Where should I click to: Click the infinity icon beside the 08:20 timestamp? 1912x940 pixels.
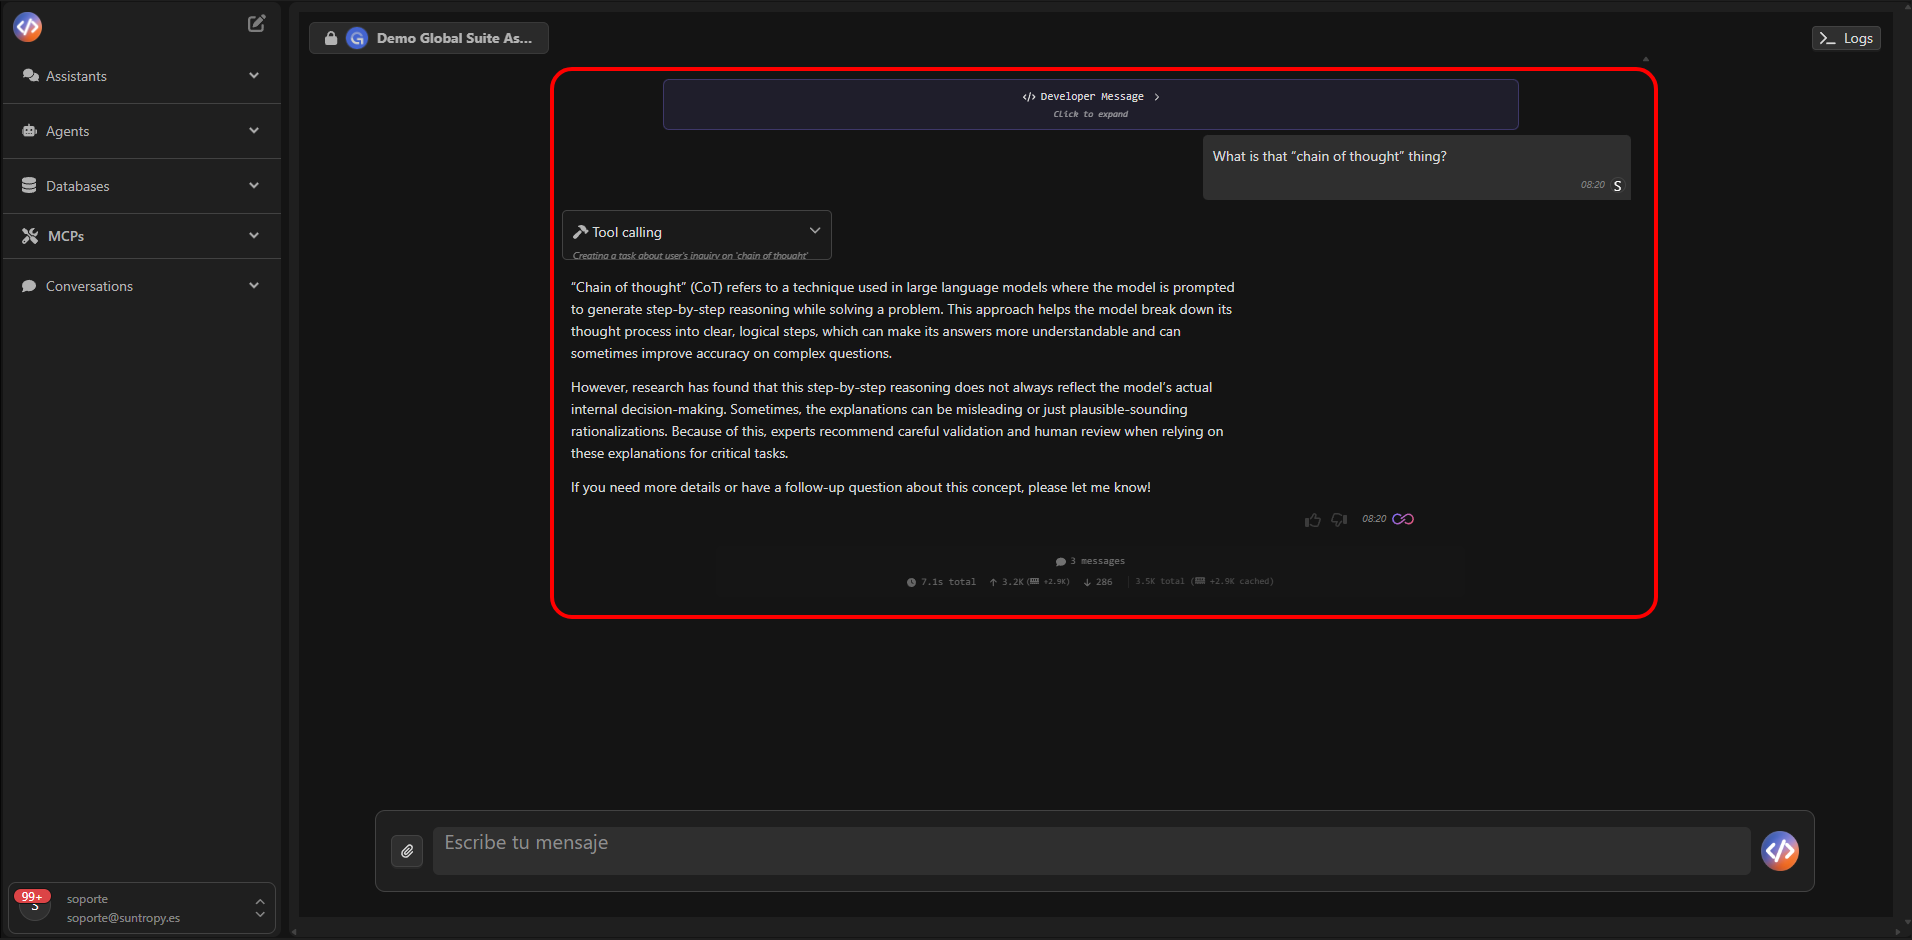point(1403,519)
